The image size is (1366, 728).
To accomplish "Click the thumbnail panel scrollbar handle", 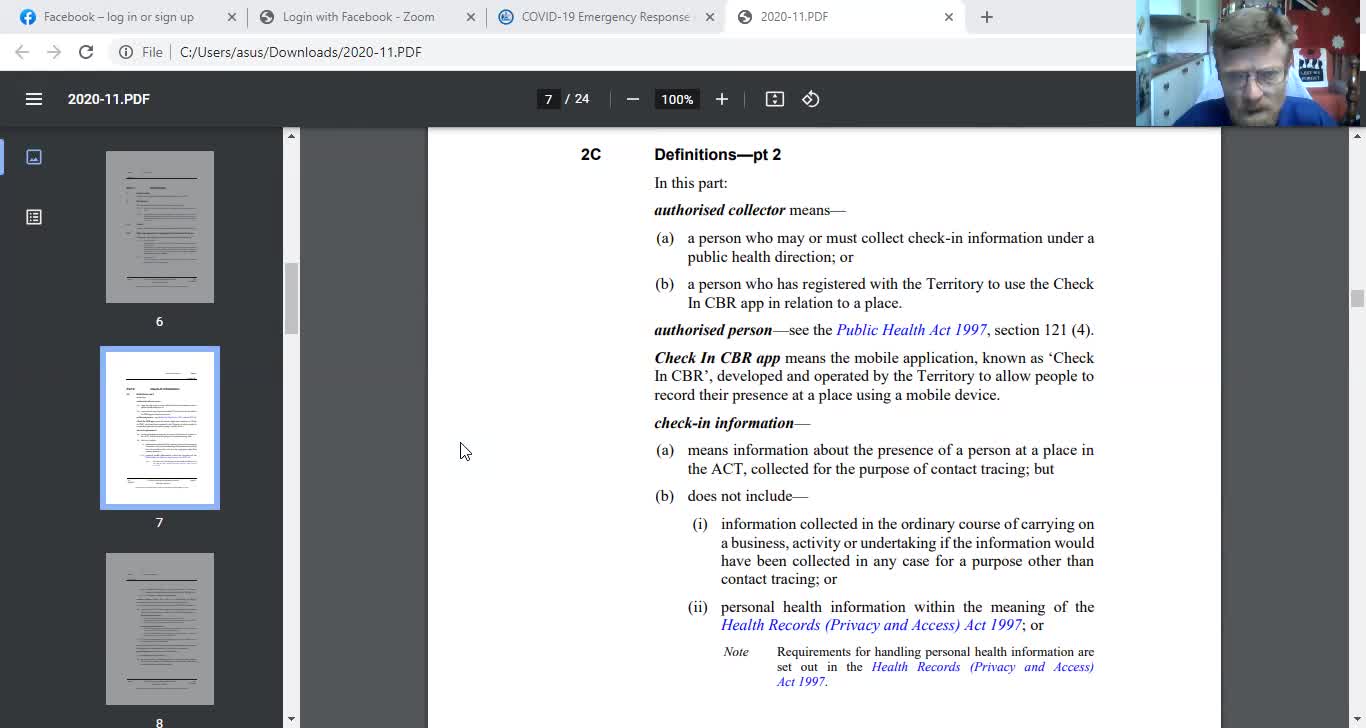I will coord(292,298).
